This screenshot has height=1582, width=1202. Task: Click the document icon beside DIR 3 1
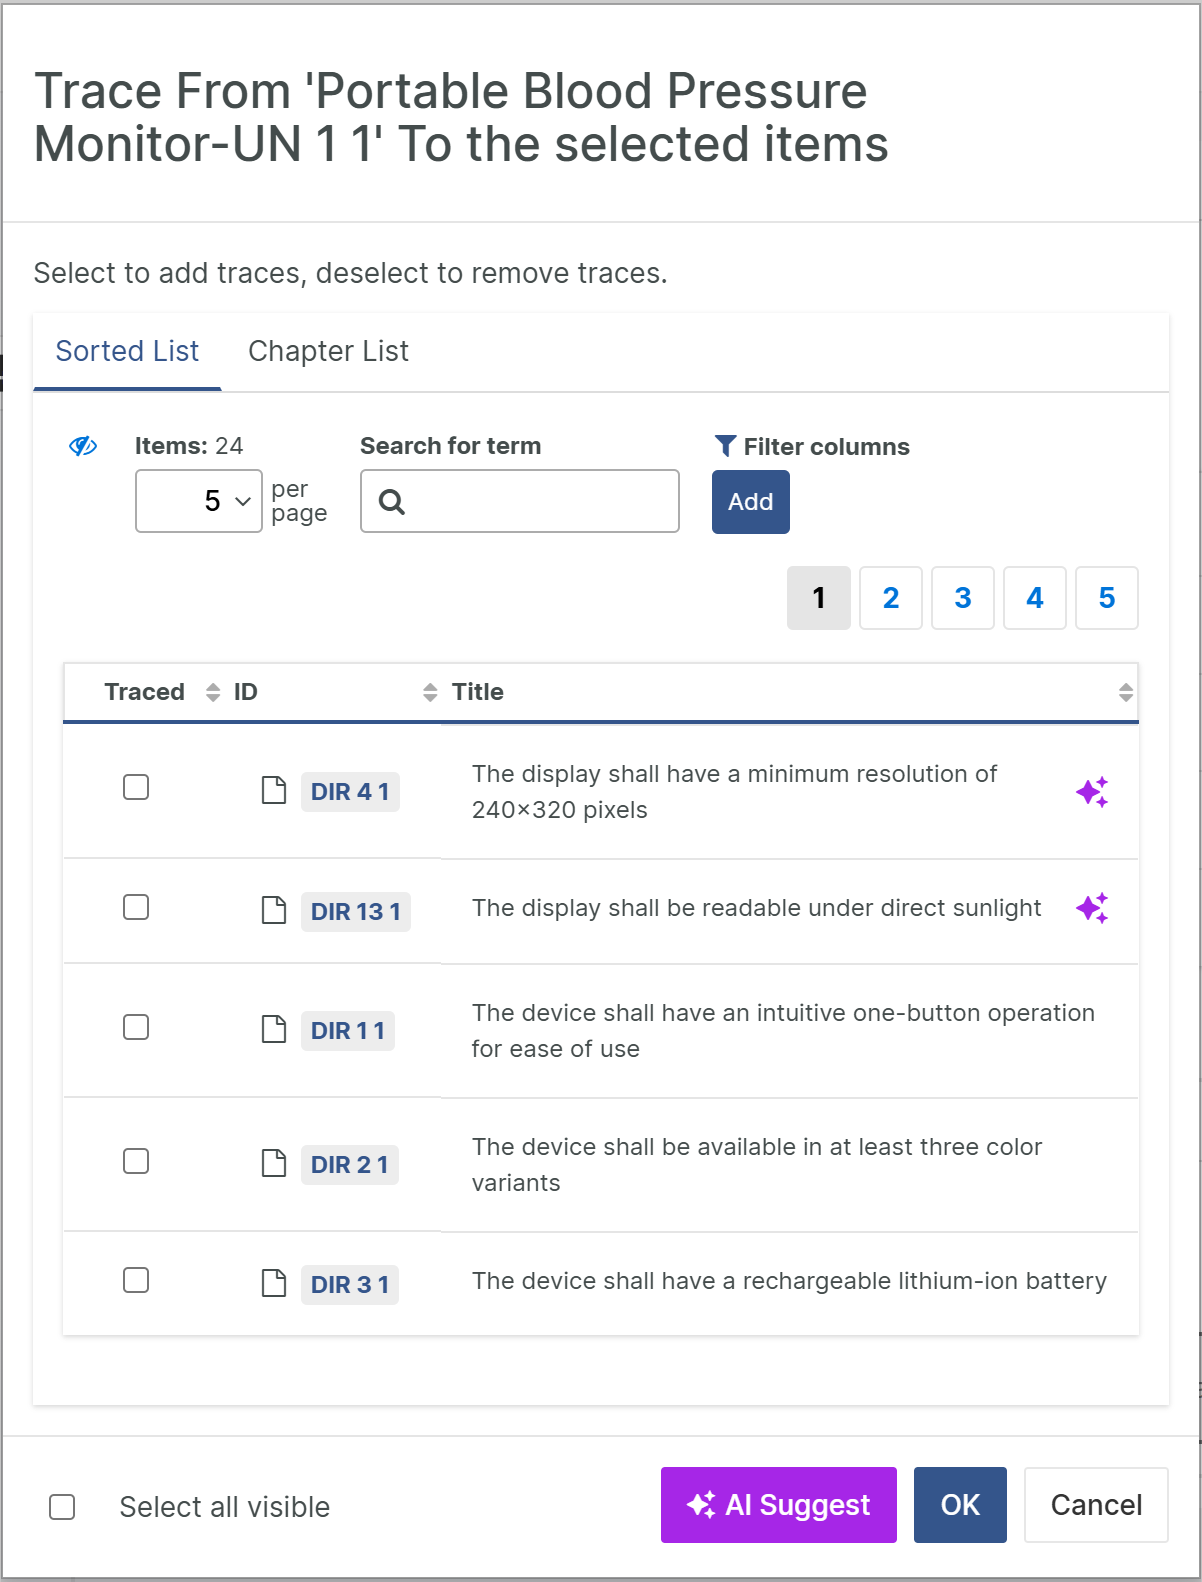(x=273, y=1283)
